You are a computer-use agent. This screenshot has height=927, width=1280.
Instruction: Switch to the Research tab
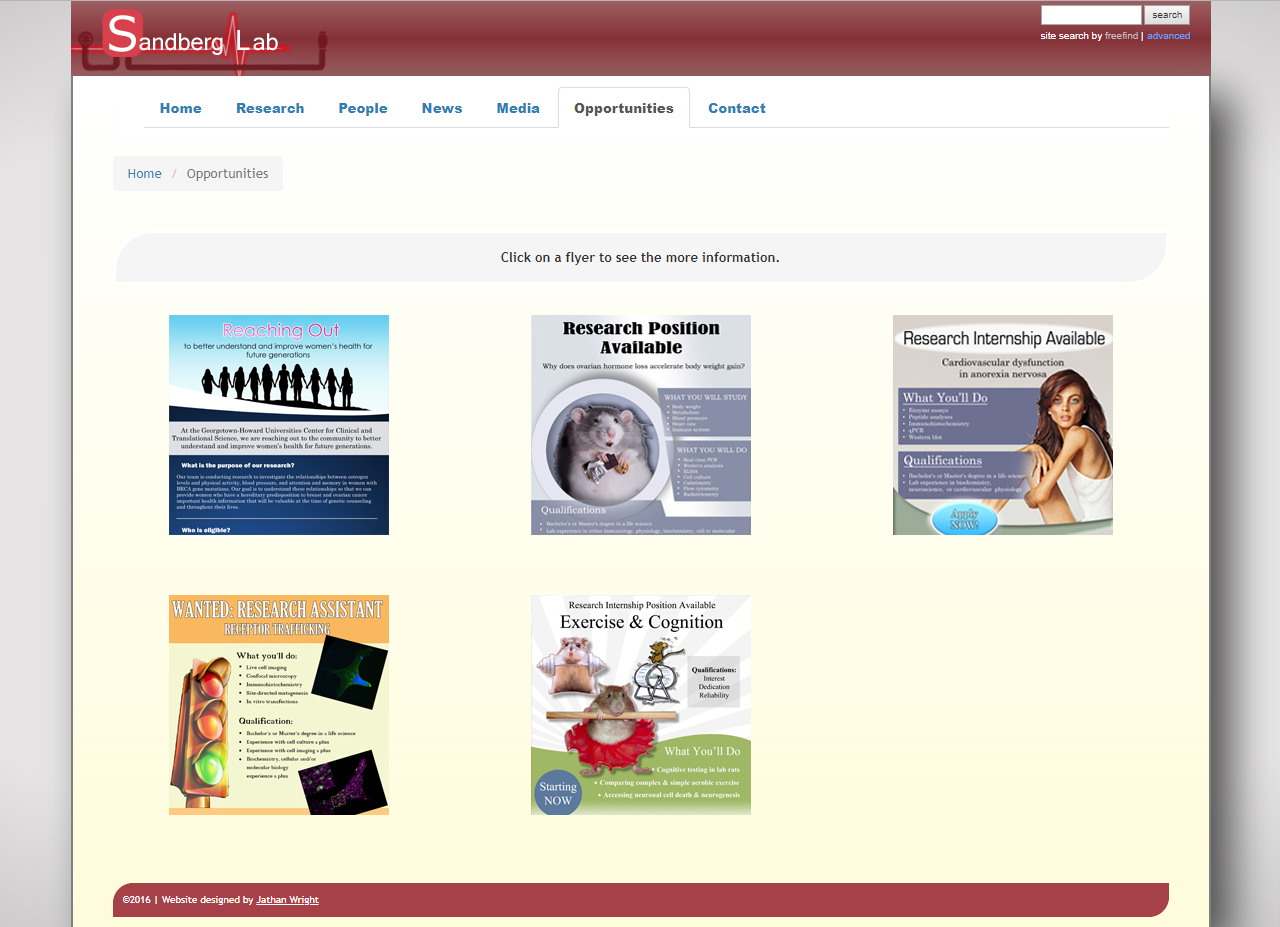(x=270, y=108)
